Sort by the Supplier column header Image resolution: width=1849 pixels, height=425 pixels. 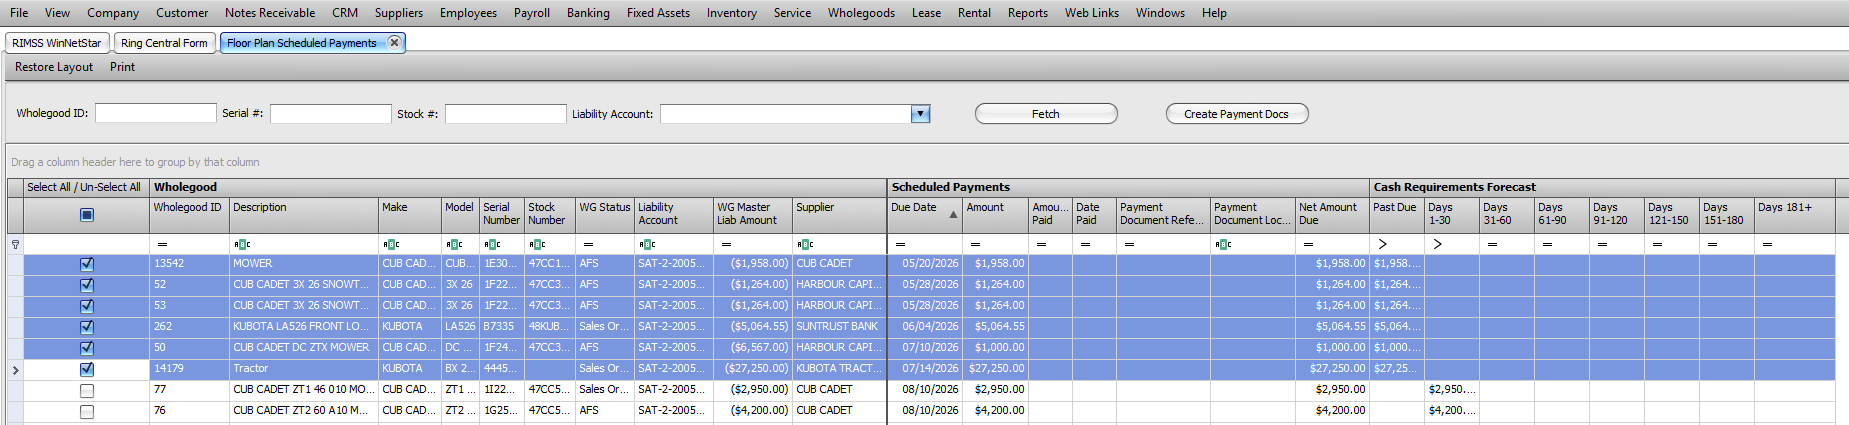tap(839, 214)
